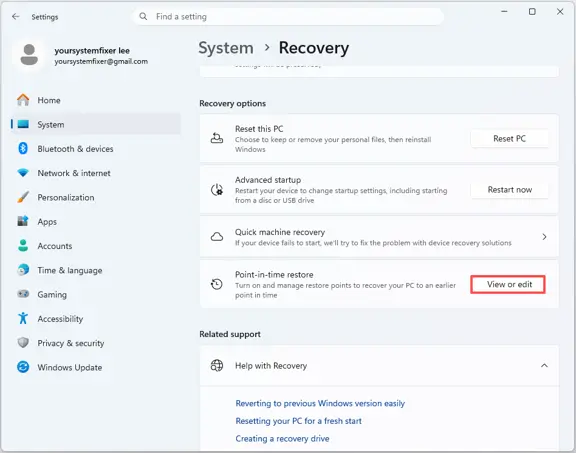The image size is (576, 453).
Task: Open Privacy & security settings
Action: tap(96, 343)
